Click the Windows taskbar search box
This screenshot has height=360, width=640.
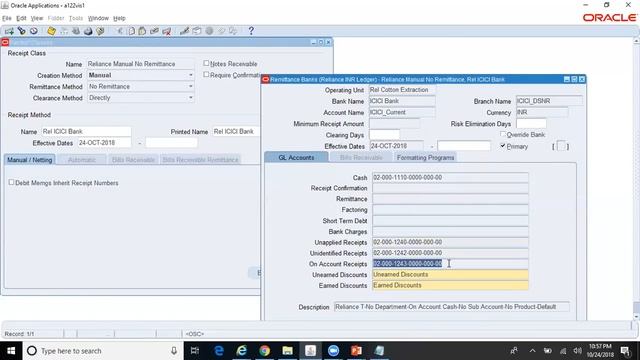pyautogui.click(x=102, y=351)
